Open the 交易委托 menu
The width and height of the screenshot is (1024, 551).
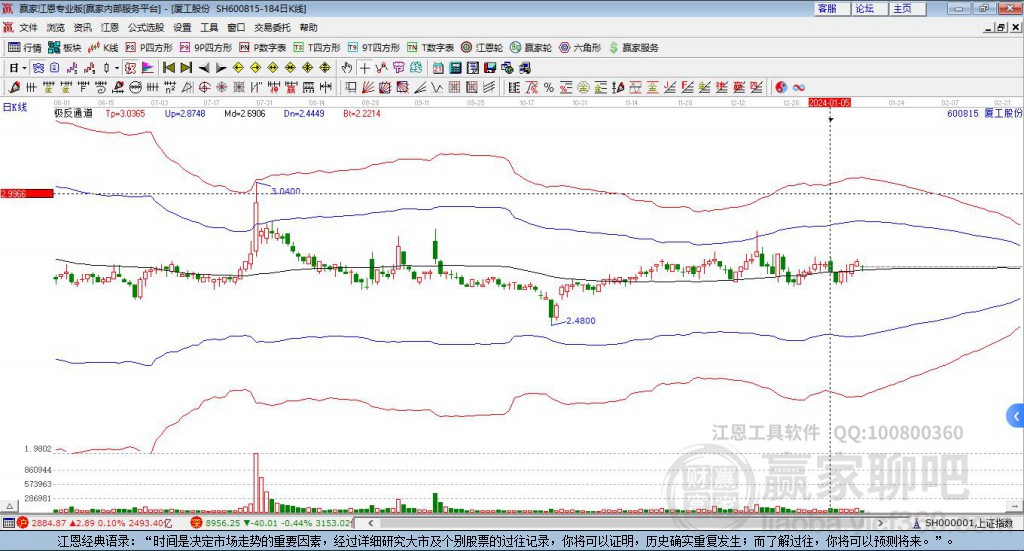point(272,27)
